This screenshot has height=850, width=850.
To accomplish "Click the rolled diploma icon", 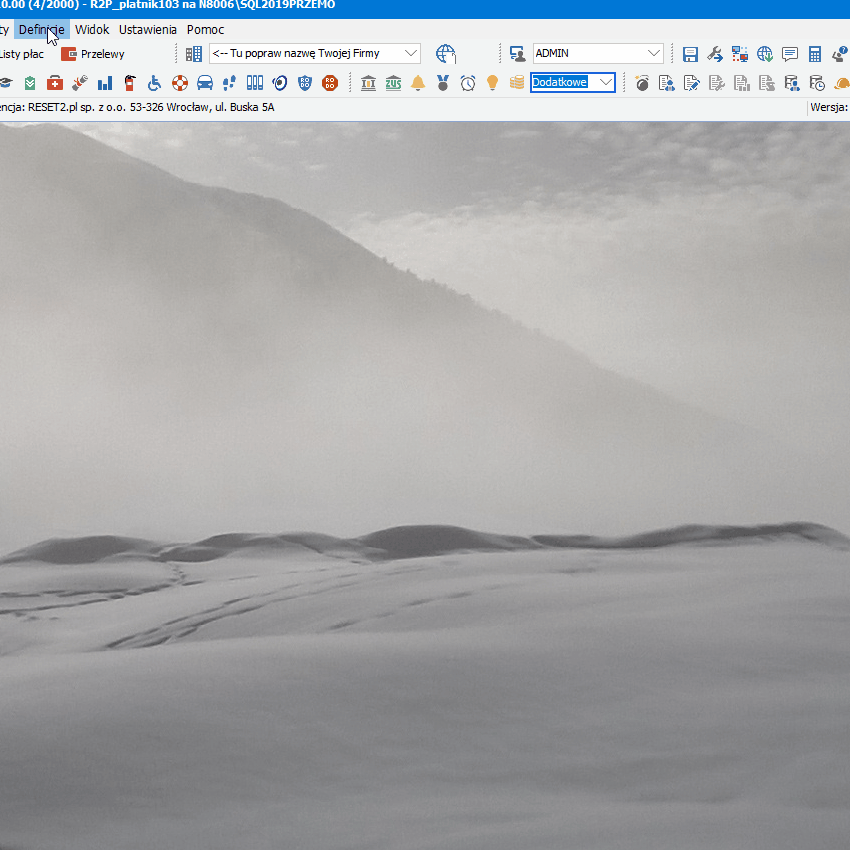I will (x=80, y=83).
